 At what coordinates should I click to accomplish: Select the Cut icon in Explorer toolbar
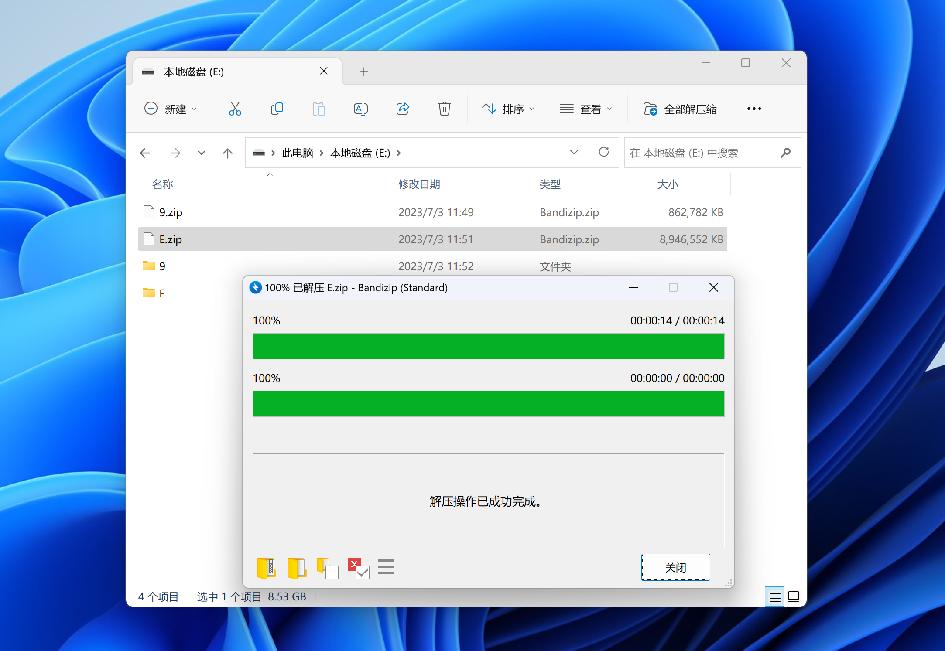pos(235,109)
